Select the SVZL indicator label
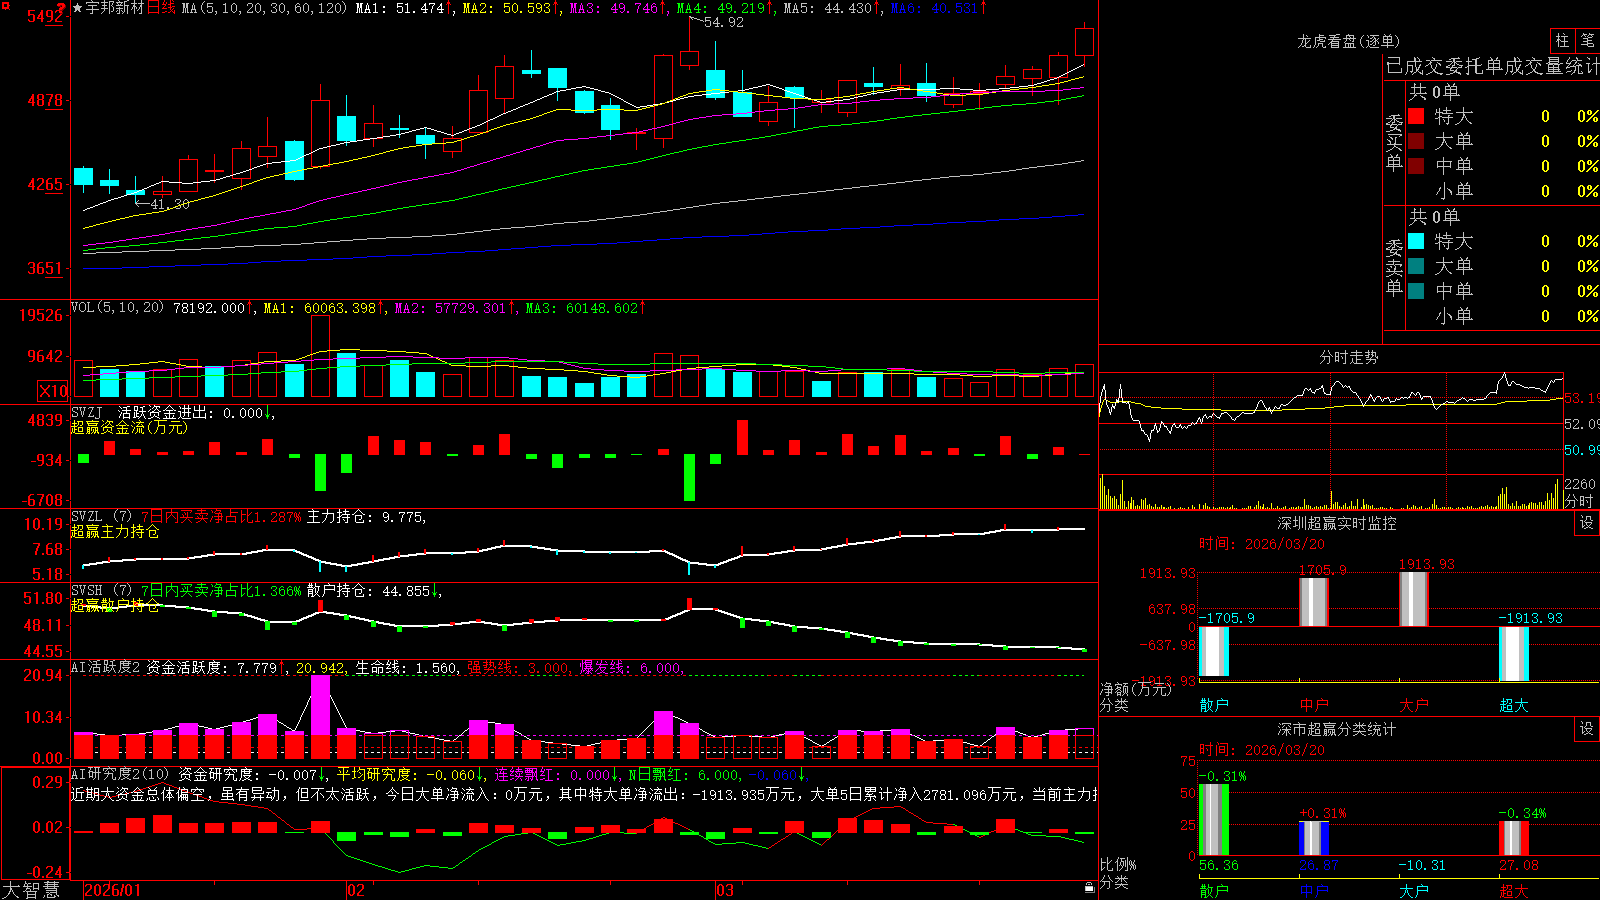 pos(87,517)
